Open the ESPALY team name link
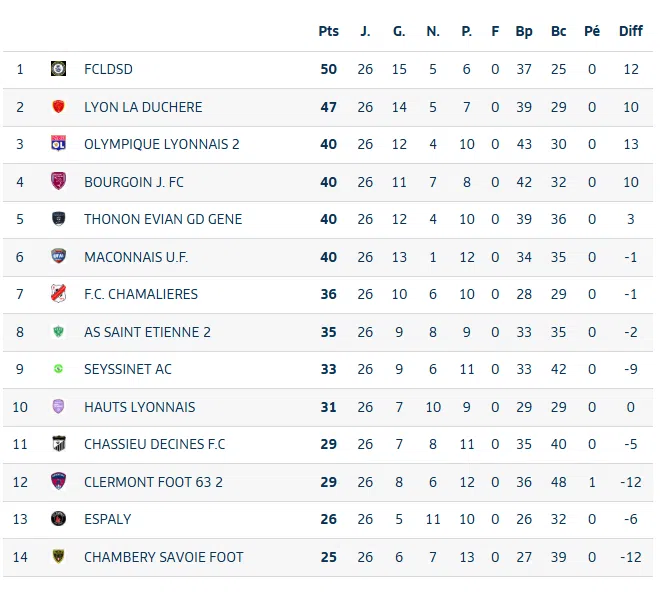This screenshot has width=670, height=596. [107, 519]
